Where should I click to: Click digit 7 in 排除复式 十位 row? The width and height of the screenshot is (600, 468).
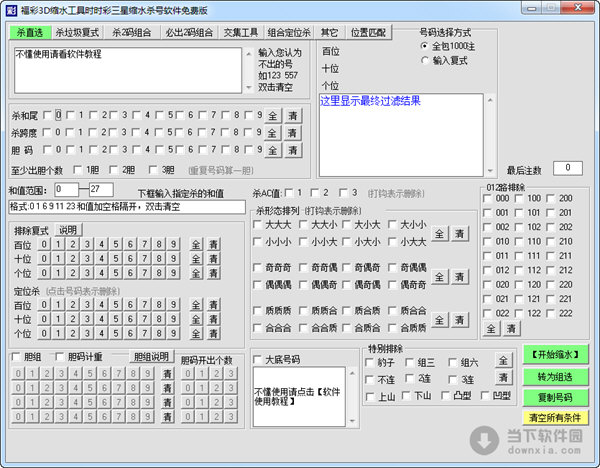coord(145,259)
